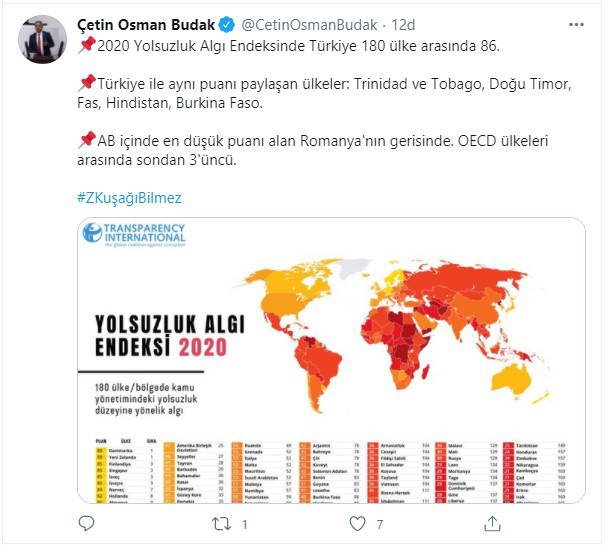This screenshot has width=605, height=545.
Task: Open the #ZKuşağıBilmez hashtag
Action: (x=128, y=197)
